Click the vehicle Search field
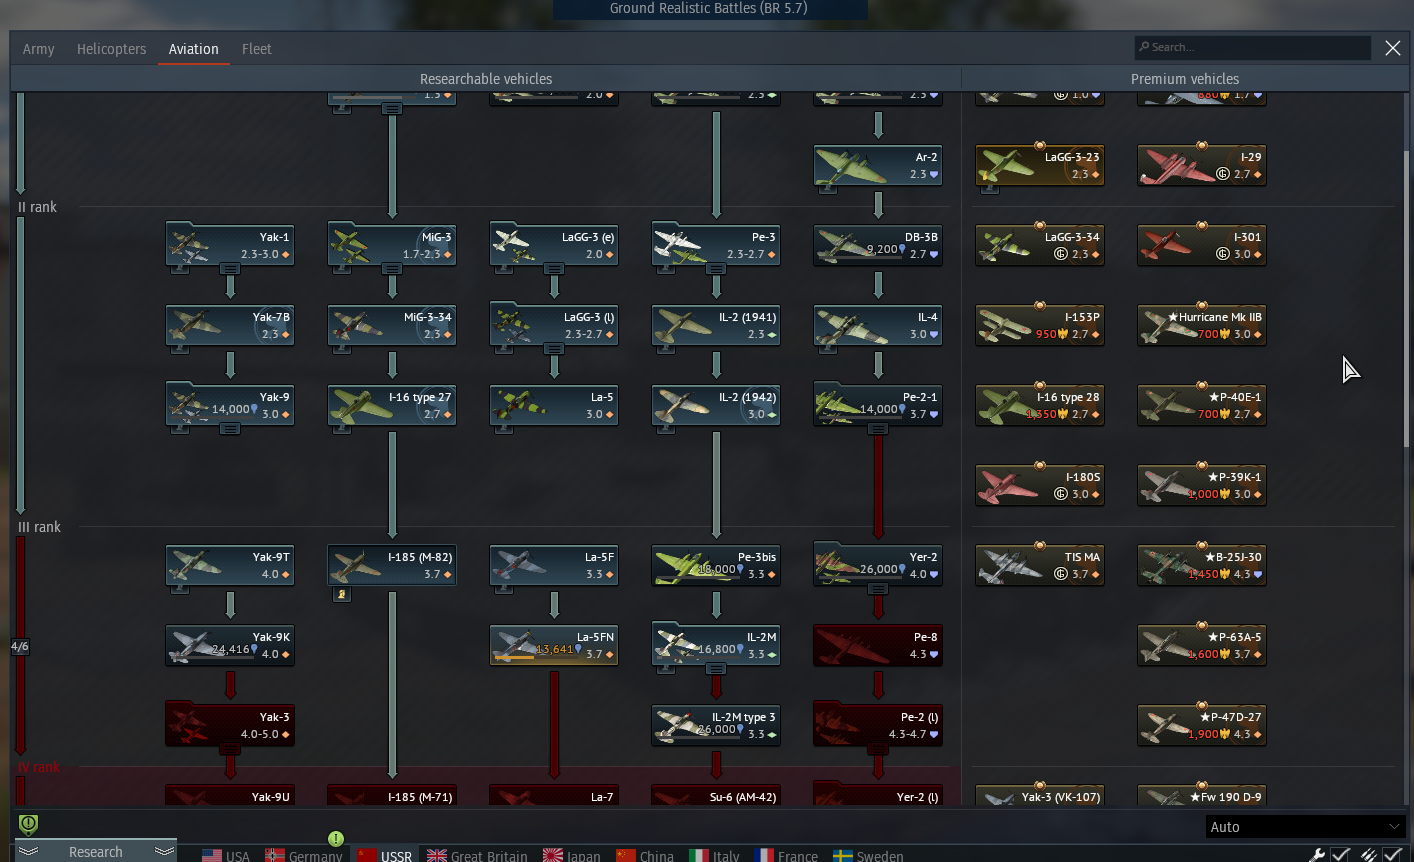1414x862 pixels. pos(1253,47)
